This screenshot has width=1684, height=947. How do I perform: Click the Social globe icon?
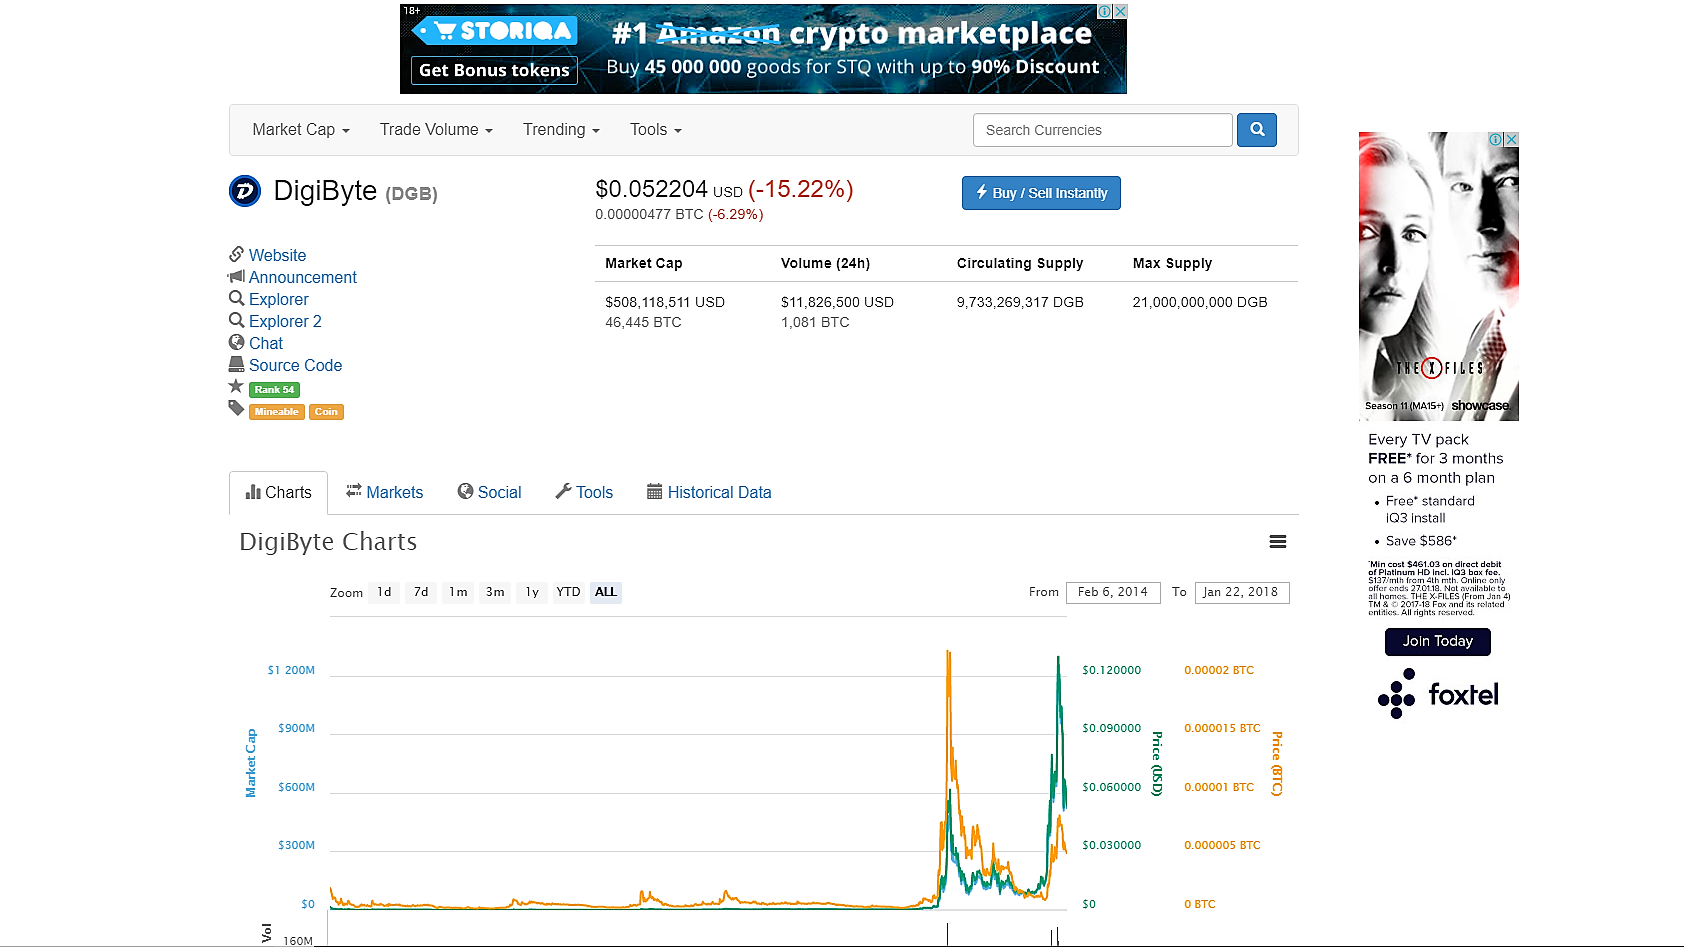tap(465, 491)
